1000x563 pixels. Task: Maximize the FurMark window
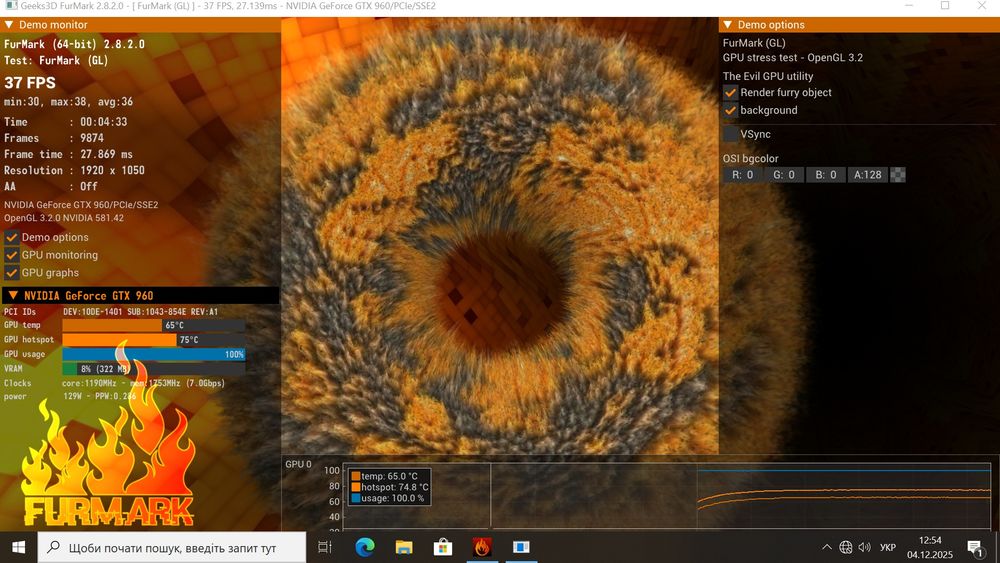(x=945, y=6)
